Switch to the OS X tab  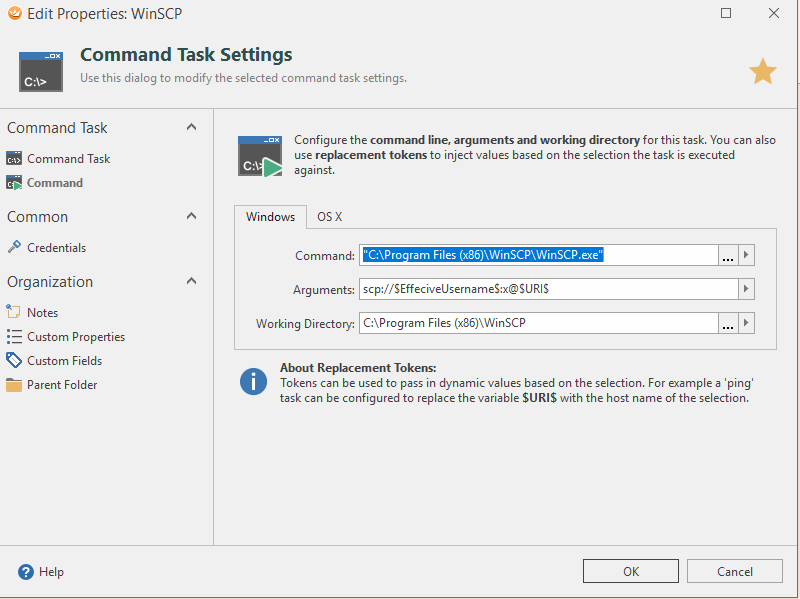click(x=330, y=217)
